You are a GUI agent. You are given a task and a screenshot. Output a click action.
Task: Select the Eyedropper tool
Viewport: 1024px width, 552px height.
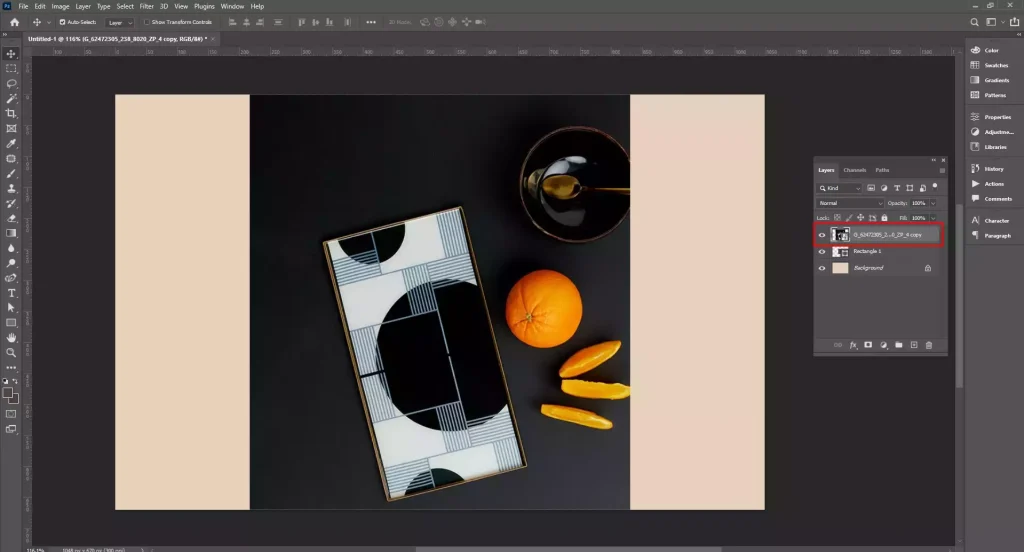[11, 144]
